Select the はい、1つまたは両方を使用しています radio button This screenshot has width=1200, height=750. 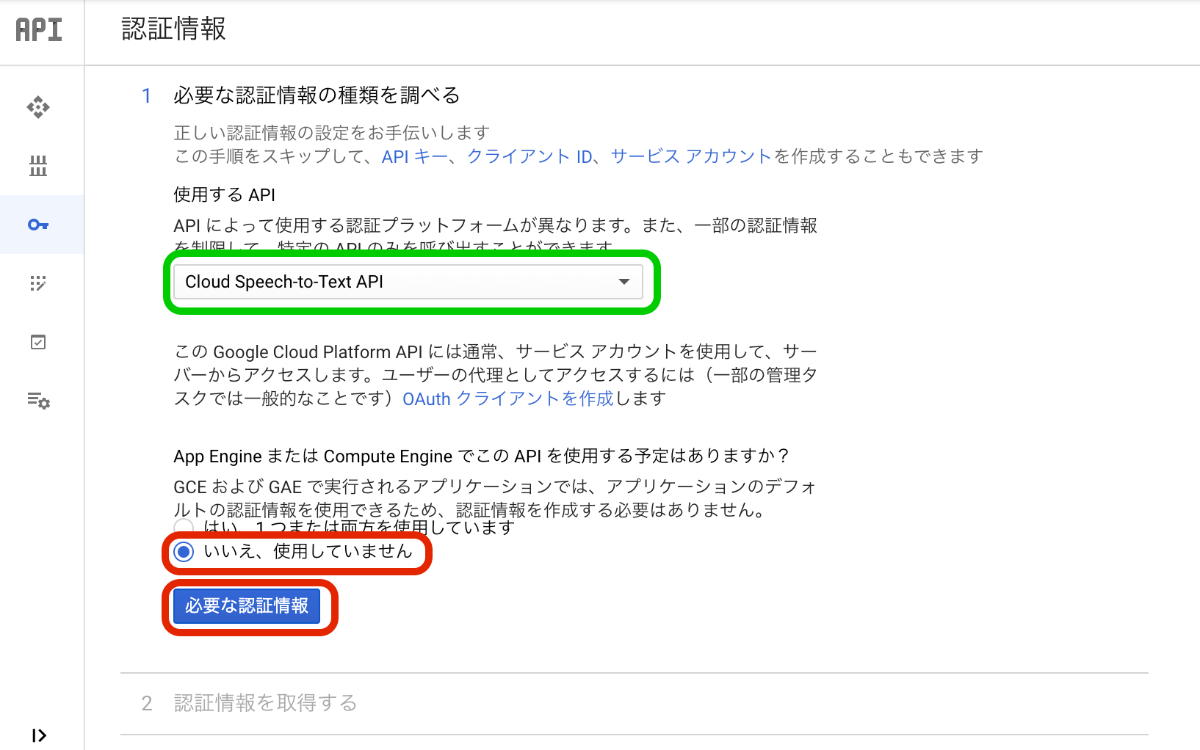pos(183,526)
